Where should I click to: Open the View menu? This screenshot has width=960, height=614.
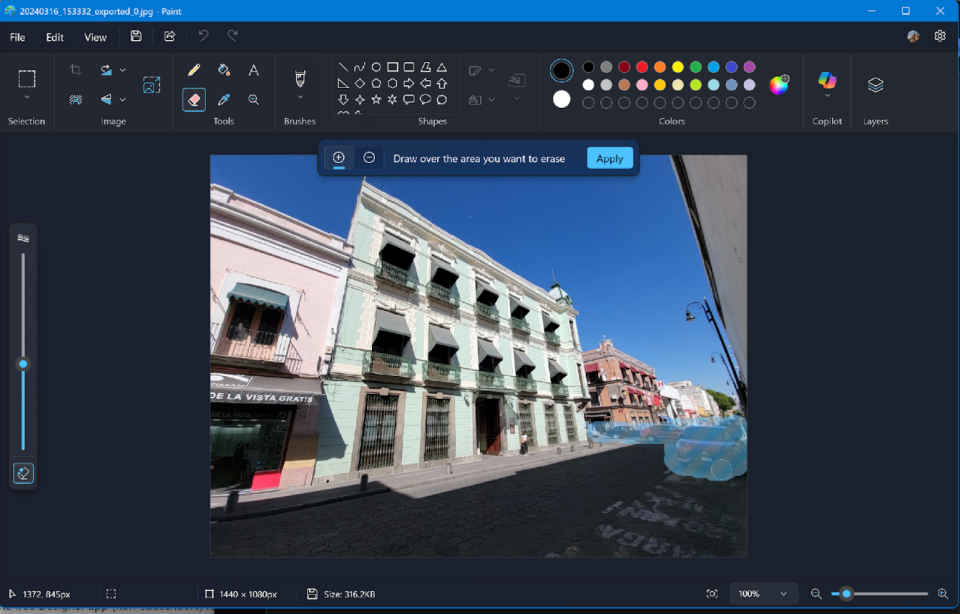(x=95, y=37)
